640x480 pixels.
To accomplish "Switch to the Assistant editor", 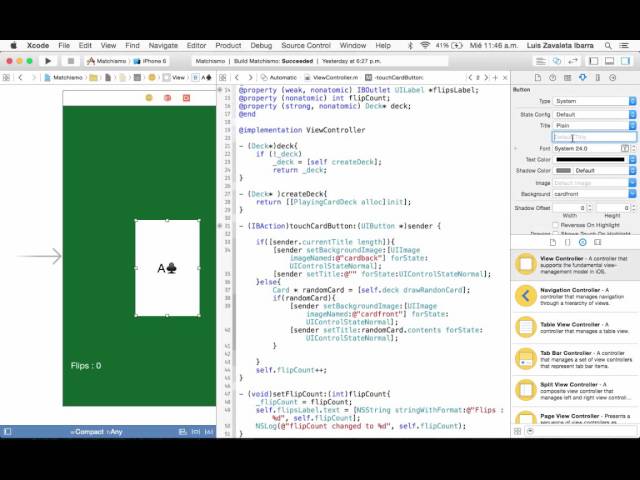I will click(557, 61).
